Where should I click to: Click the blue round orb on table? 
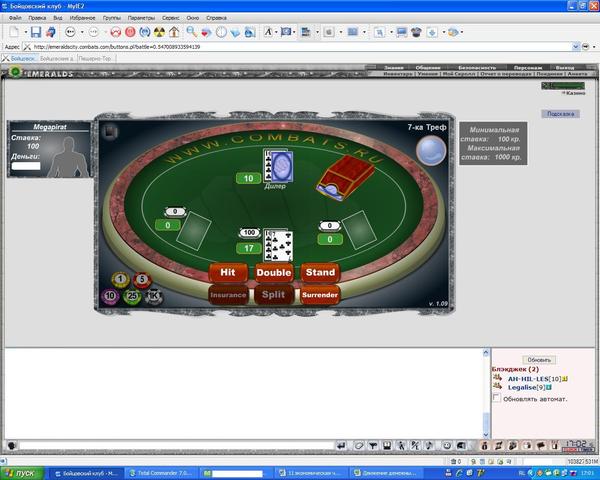point(431,150)
